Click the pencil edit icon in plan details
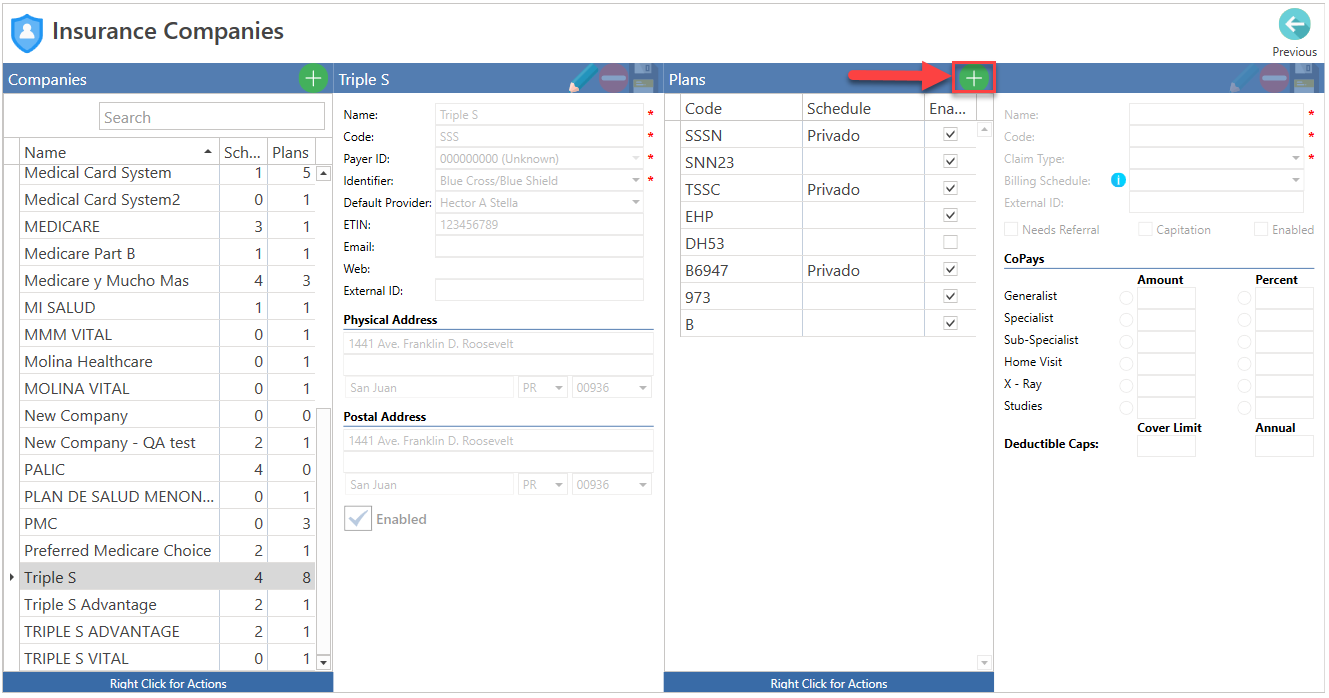1329x698 pixels. click(x=1242, y=78)
